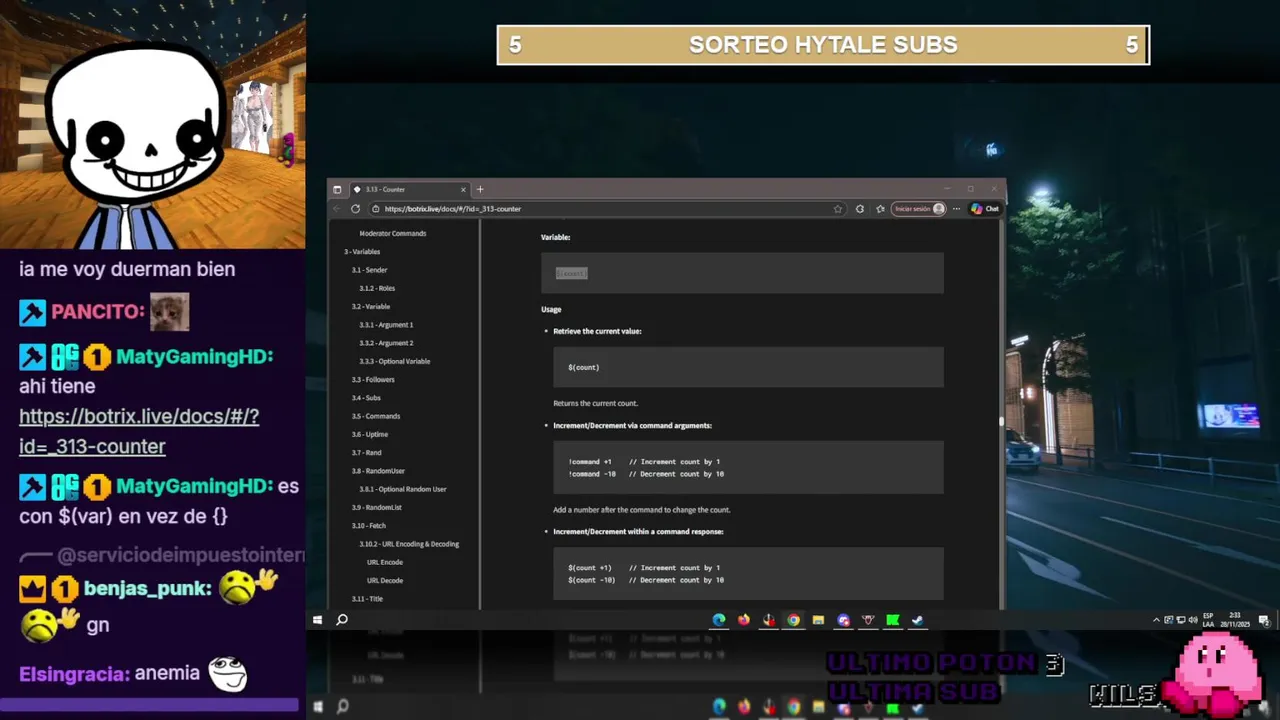Open 3.3.3 - Optional Variable entry

pos(395,361)
